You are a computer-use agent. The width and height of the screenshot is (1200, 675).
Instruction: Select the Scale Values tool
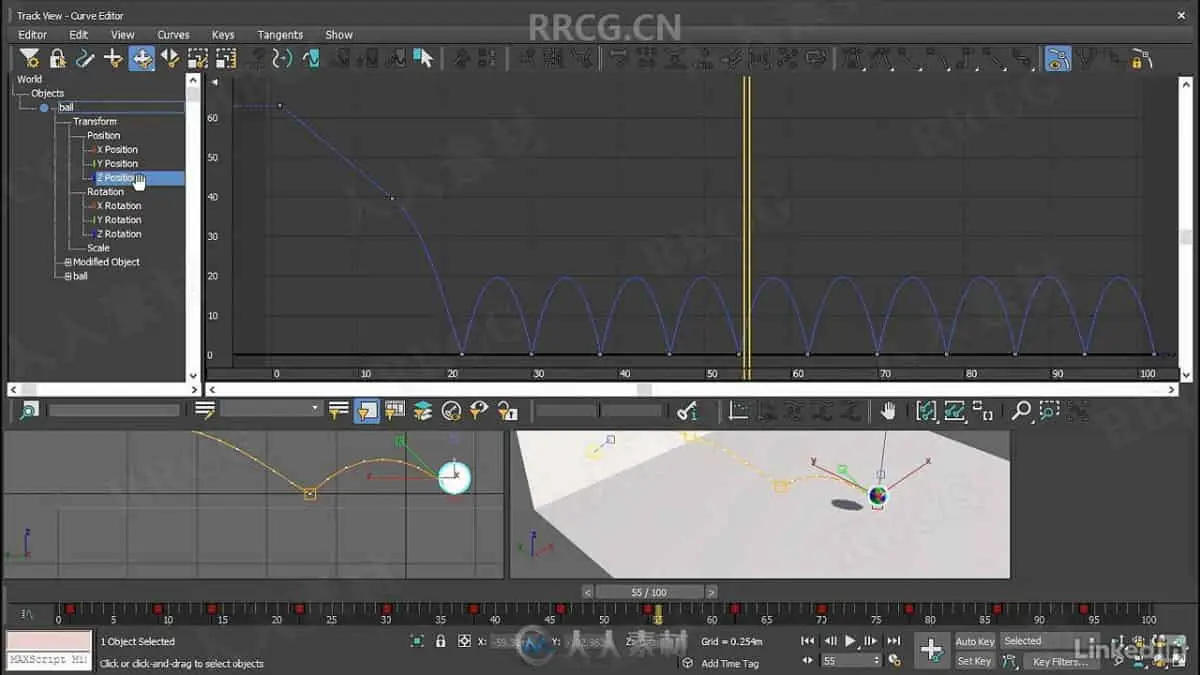point(226,58)
